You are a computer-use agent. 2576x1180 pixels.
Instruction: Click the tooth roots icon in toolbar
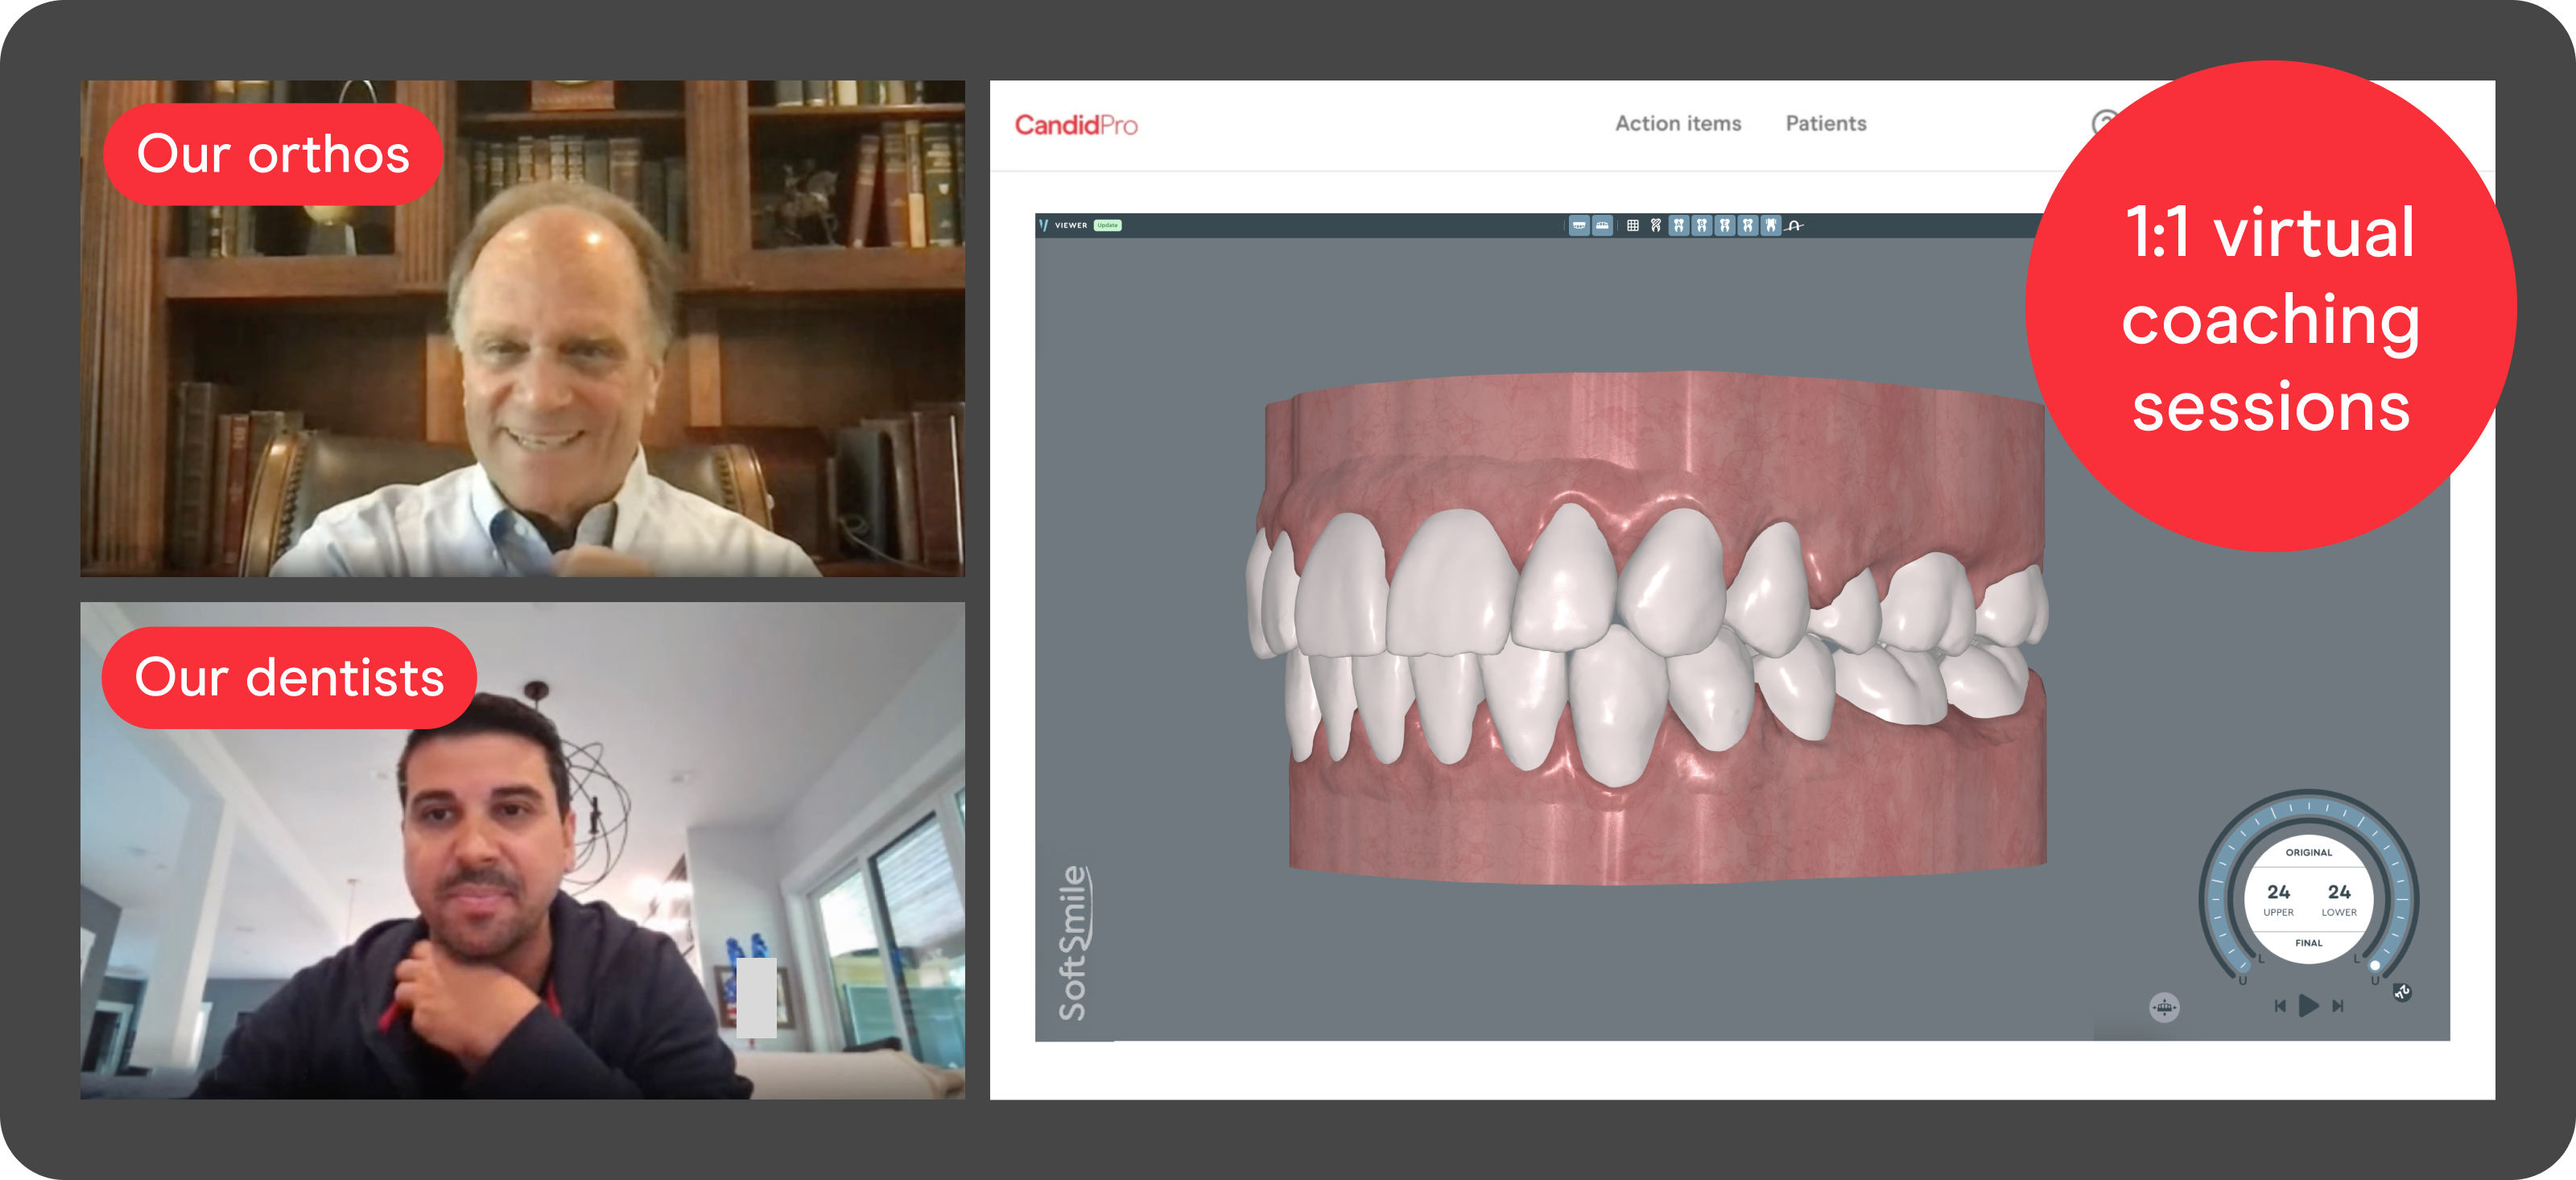[1771, 226]
